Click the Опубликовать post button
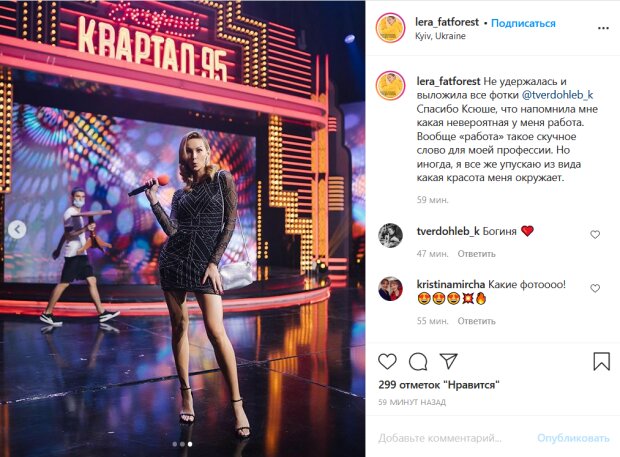 click(x=573, y=438)
